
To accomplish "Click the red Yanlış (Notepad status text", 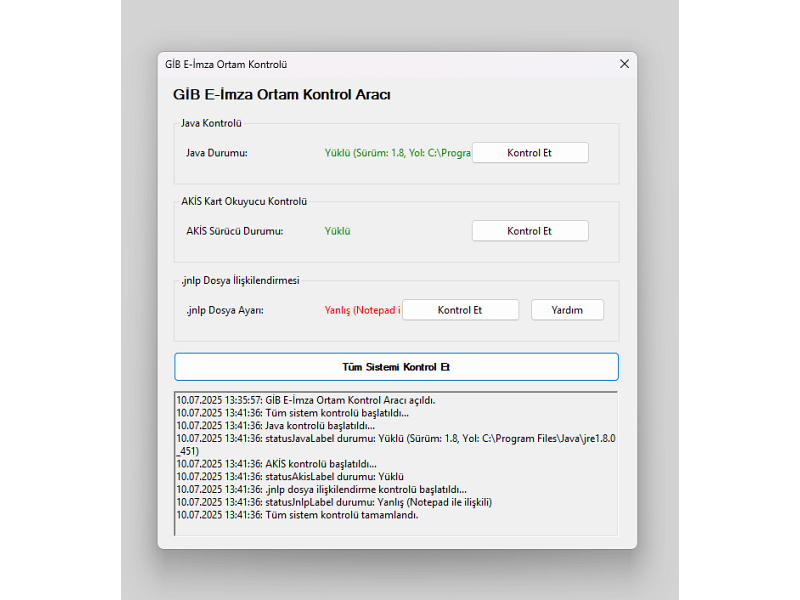I will tap(362, 310).
